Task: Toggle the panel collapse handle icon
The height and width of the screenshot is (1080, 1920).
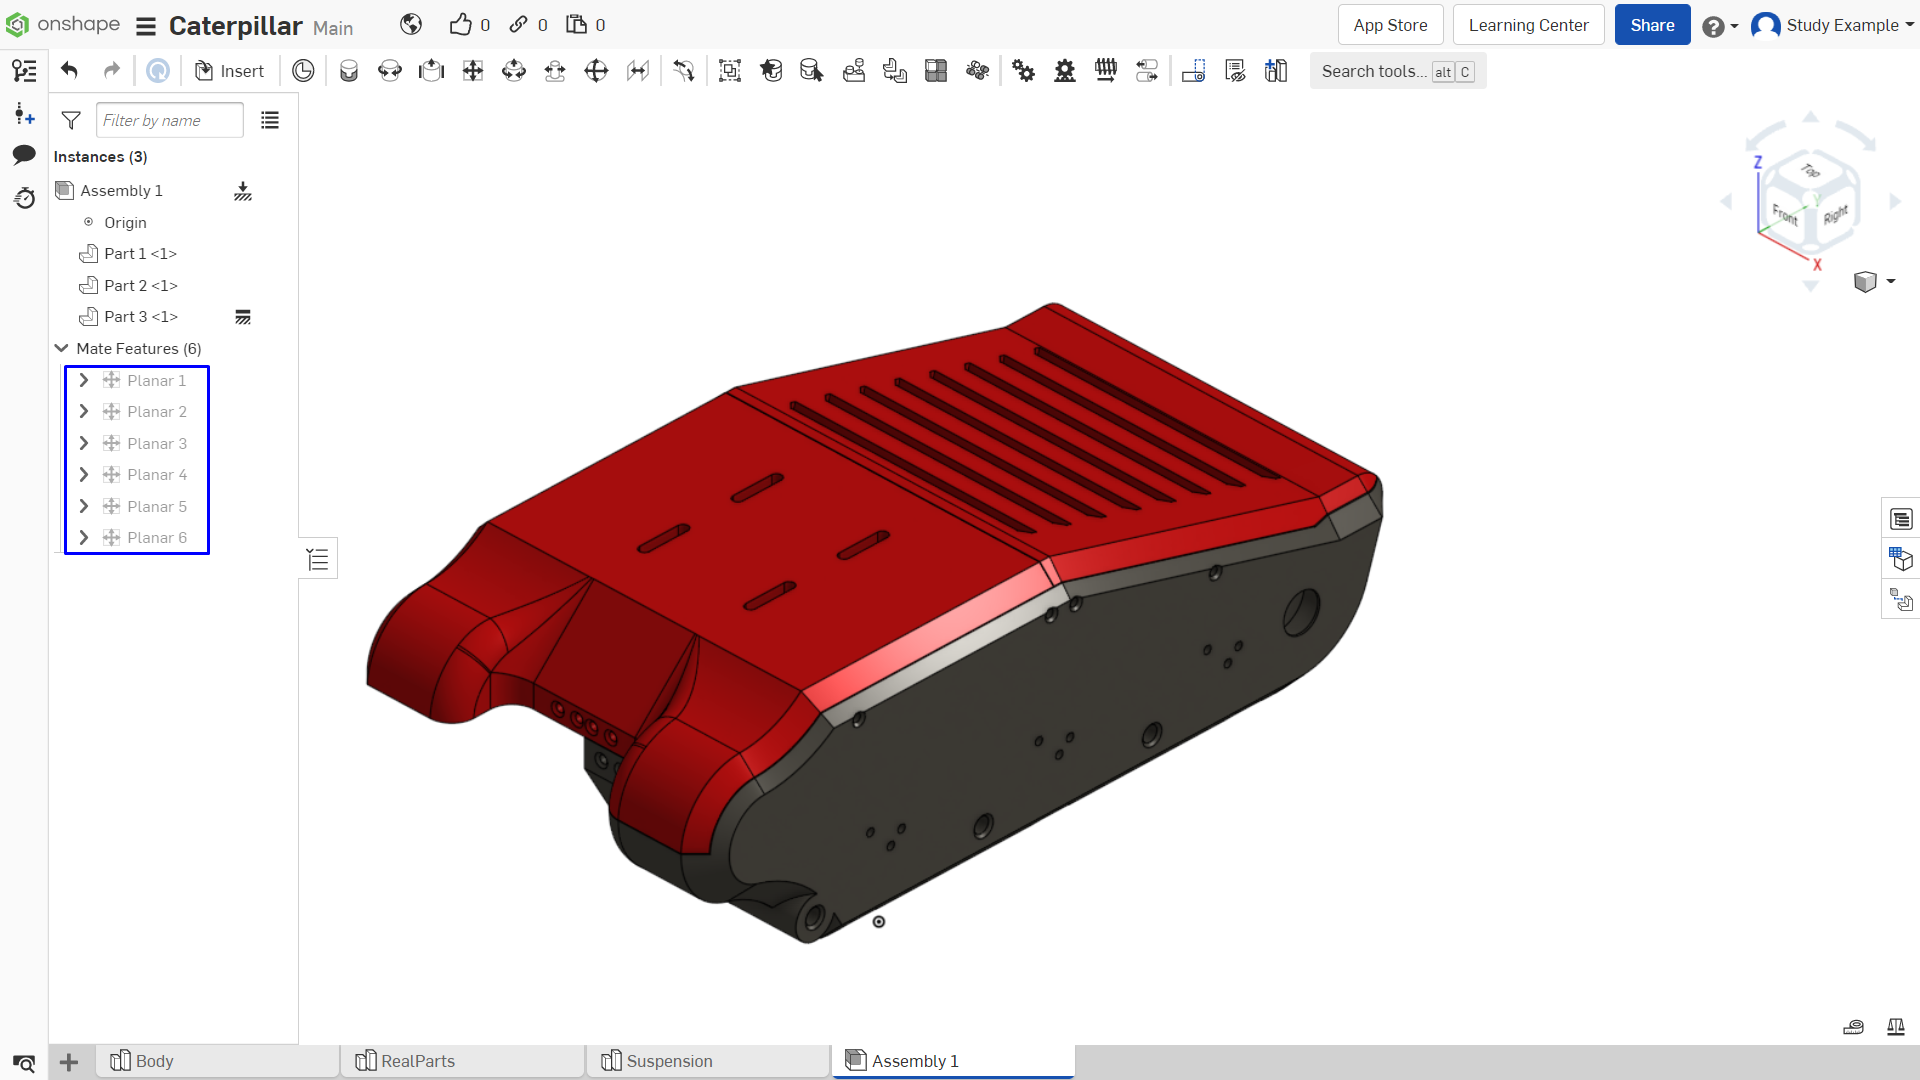Action: tap(318, 559)
